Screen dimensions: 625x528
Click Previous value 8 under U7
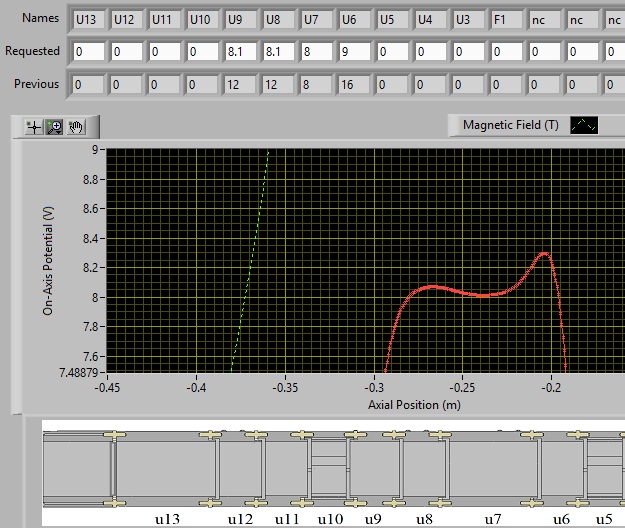[316, 84]
